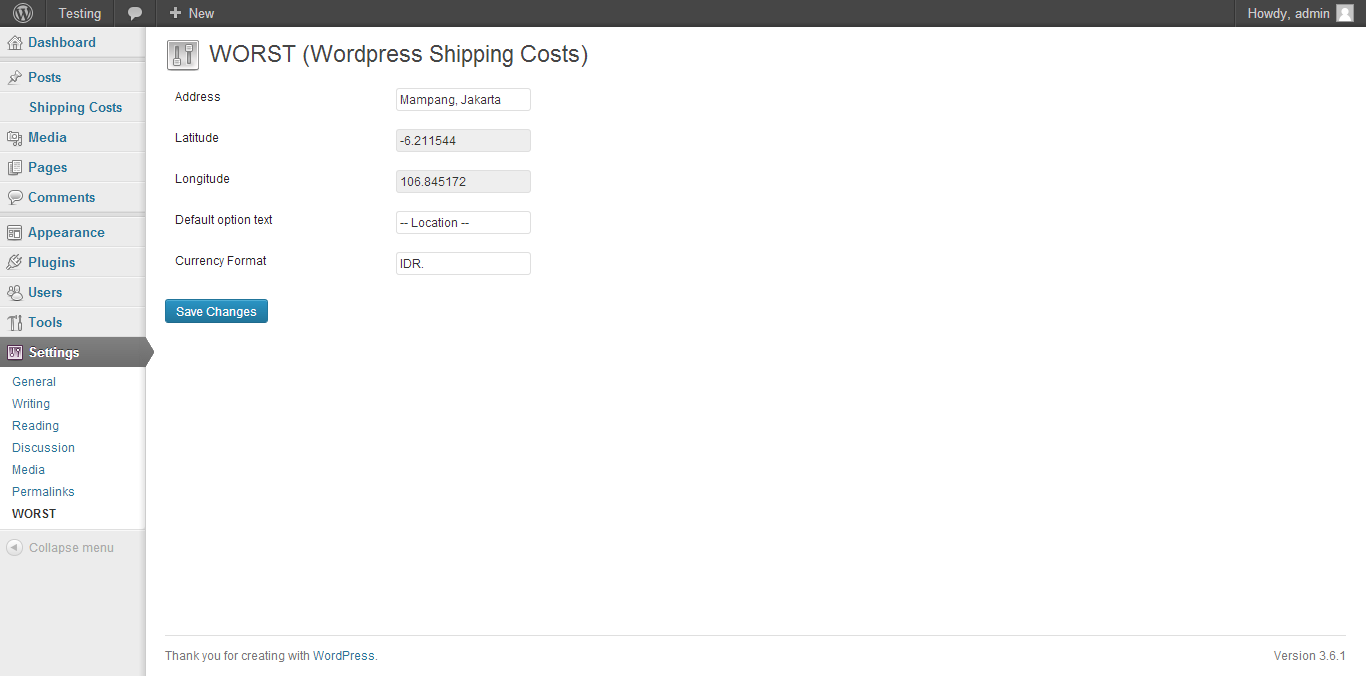Click the settings page heading icon
This screenshot has height=676, width=1366.
(183, 55)
